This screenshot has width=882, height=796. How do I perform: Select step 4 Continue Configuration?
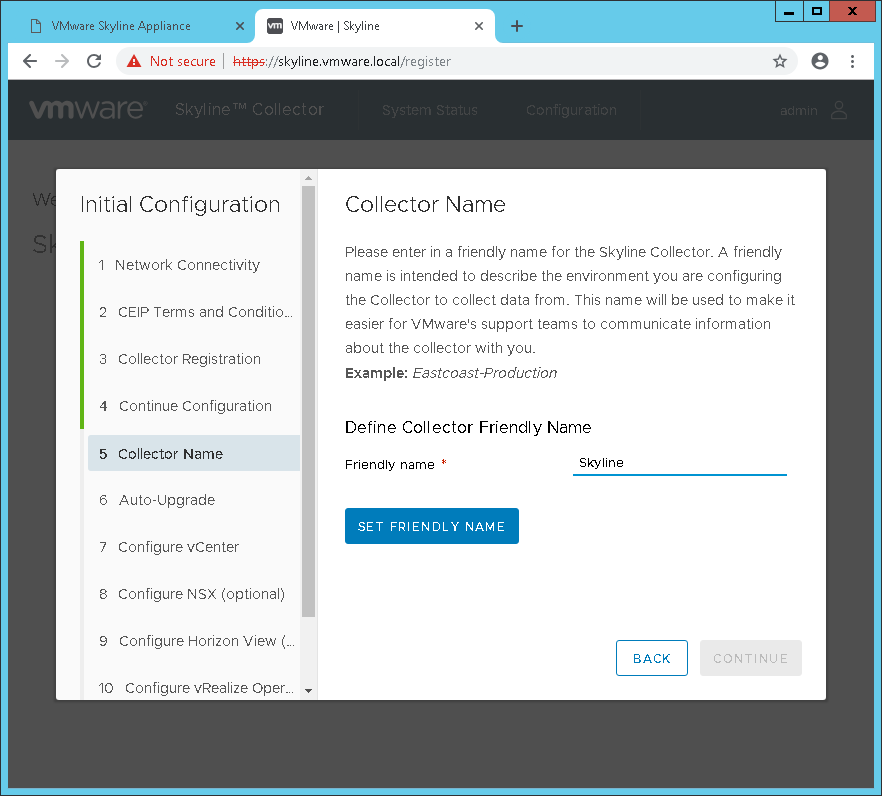[193, 406]
